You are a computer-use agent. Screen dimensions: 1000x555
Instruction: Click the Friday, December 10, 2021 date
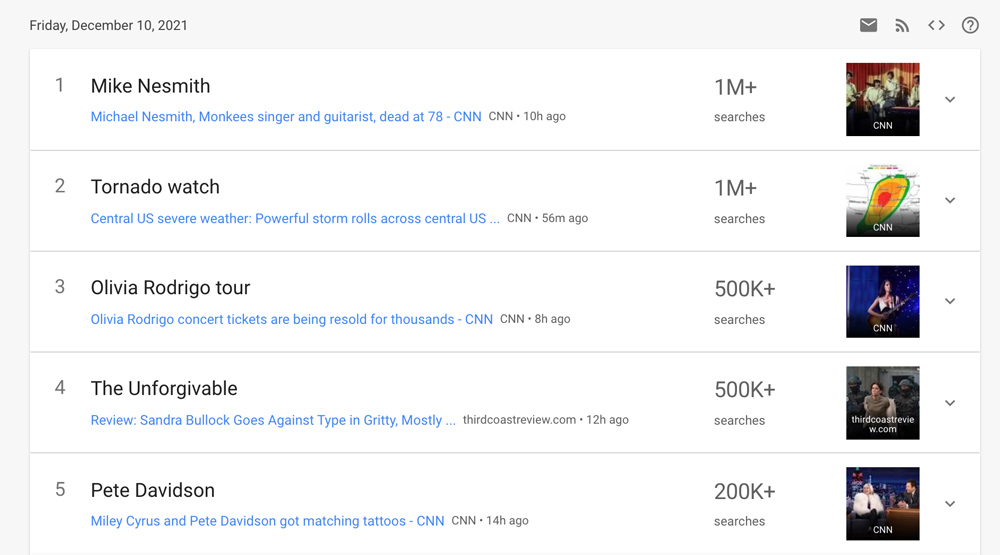click(x=108, y=26)
